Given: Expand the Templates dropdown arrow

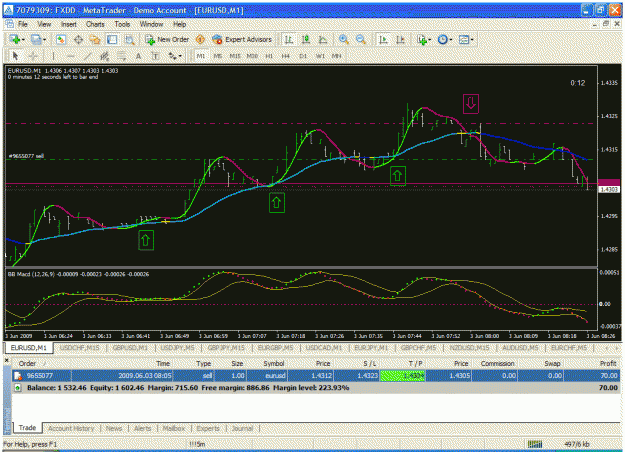Looking at the screenshot, I should 472,39.
